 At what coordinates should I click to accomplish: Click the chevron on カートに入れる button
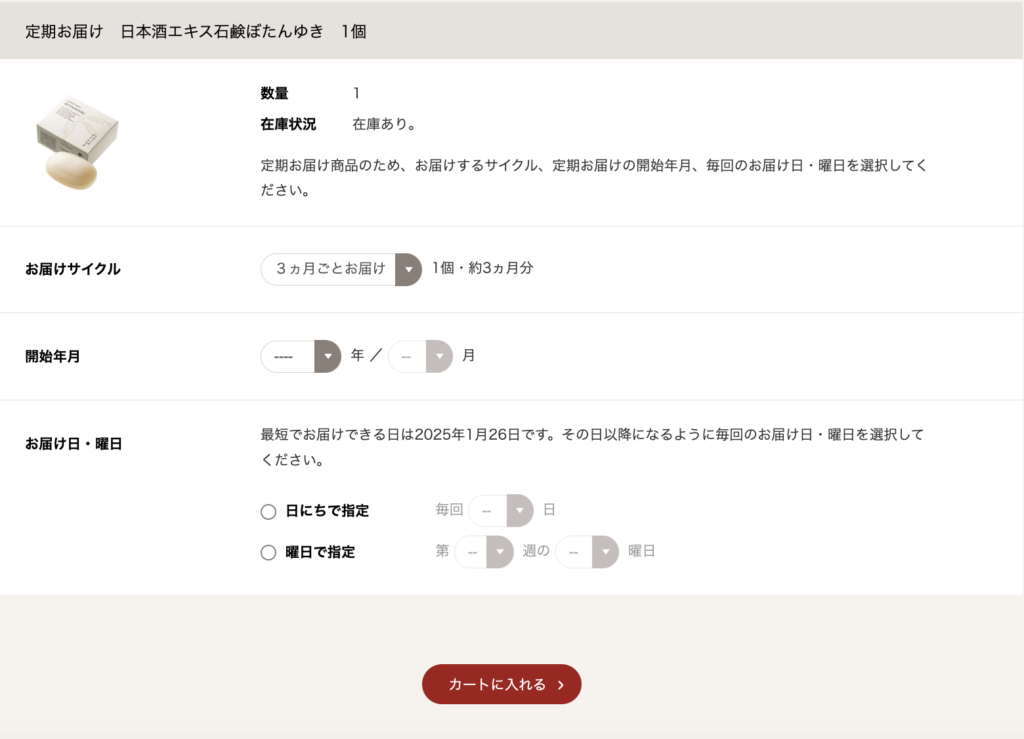(560, 685)
